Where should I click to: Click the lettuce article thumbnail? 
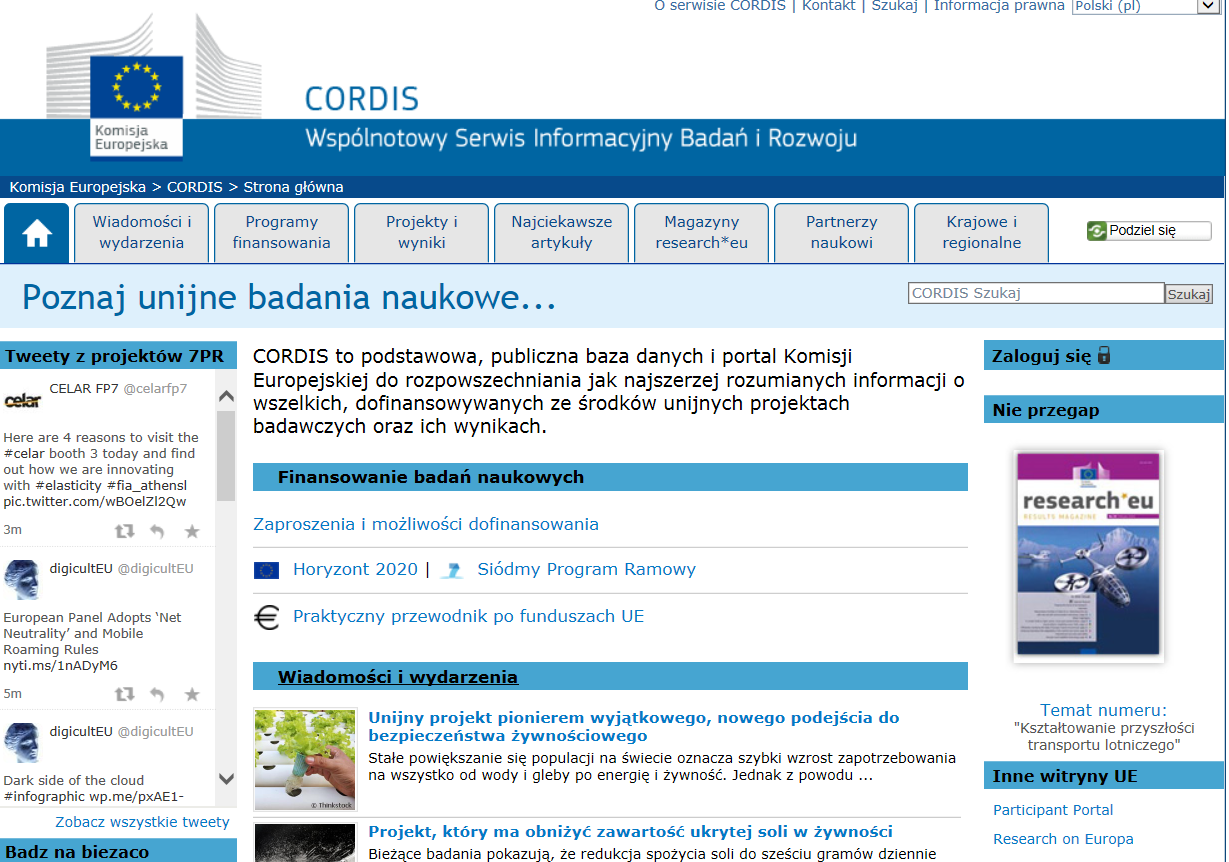point(305,760)
